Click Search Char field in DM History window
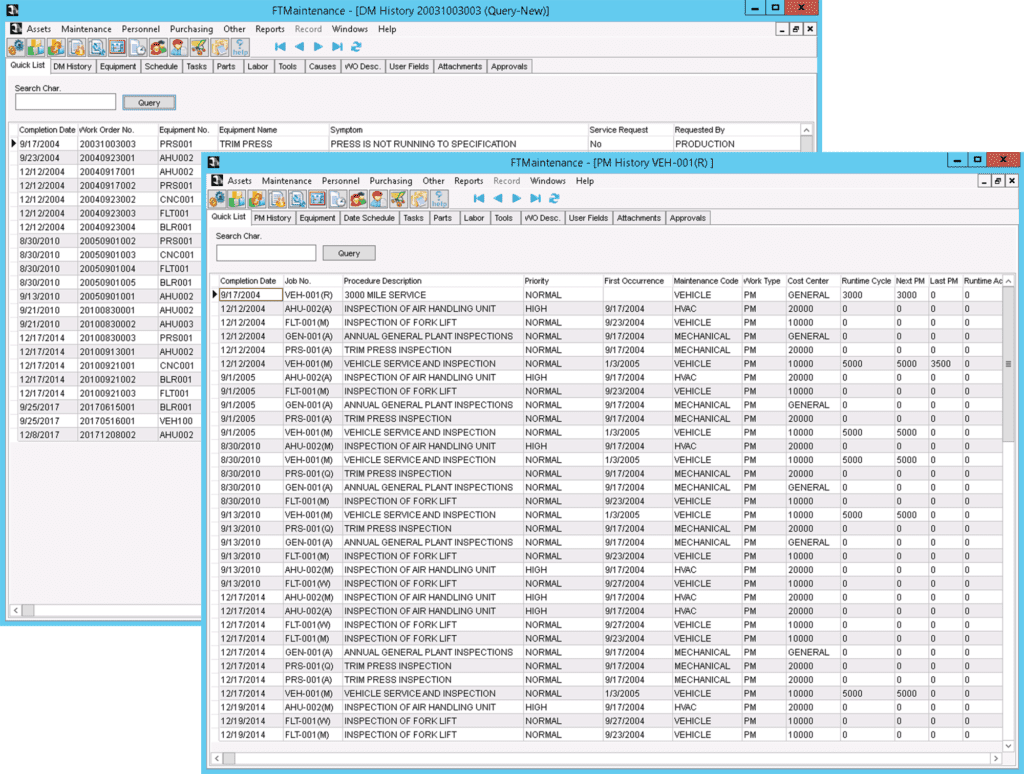The width and height of the screenshot is (1024, 774). point(65,102)
